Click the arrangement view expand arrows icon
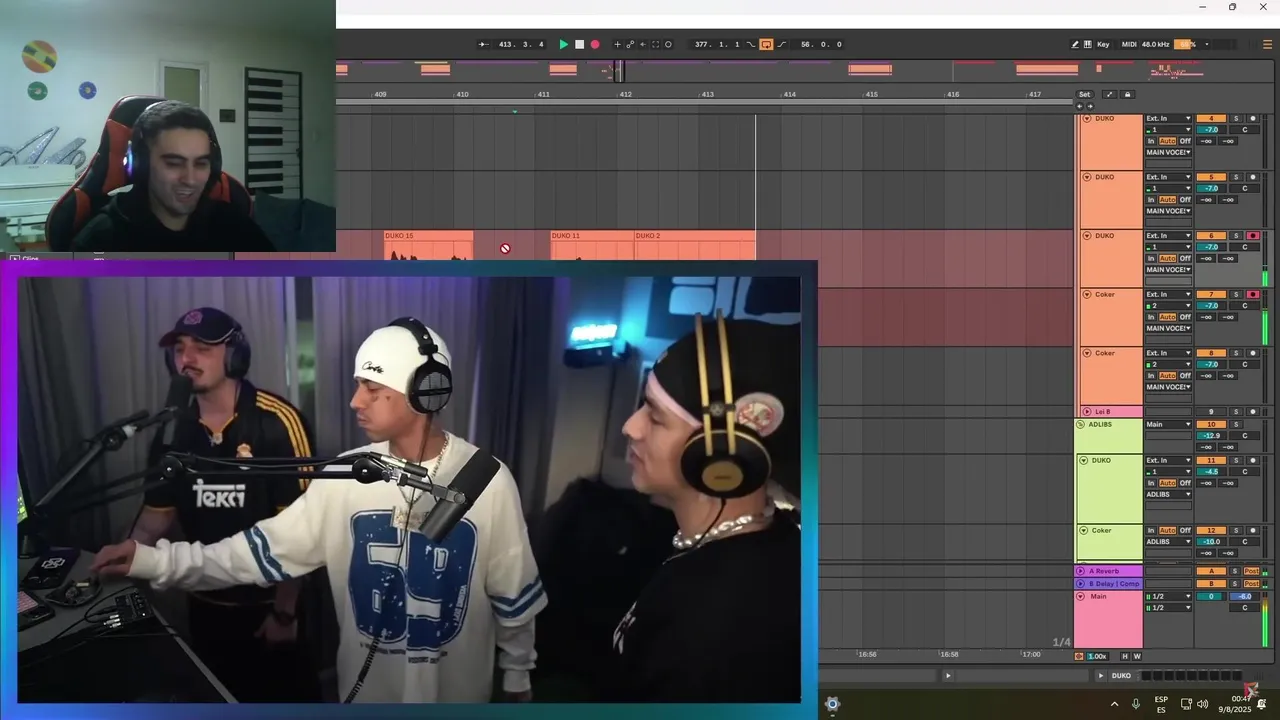 pos(1109,94)
